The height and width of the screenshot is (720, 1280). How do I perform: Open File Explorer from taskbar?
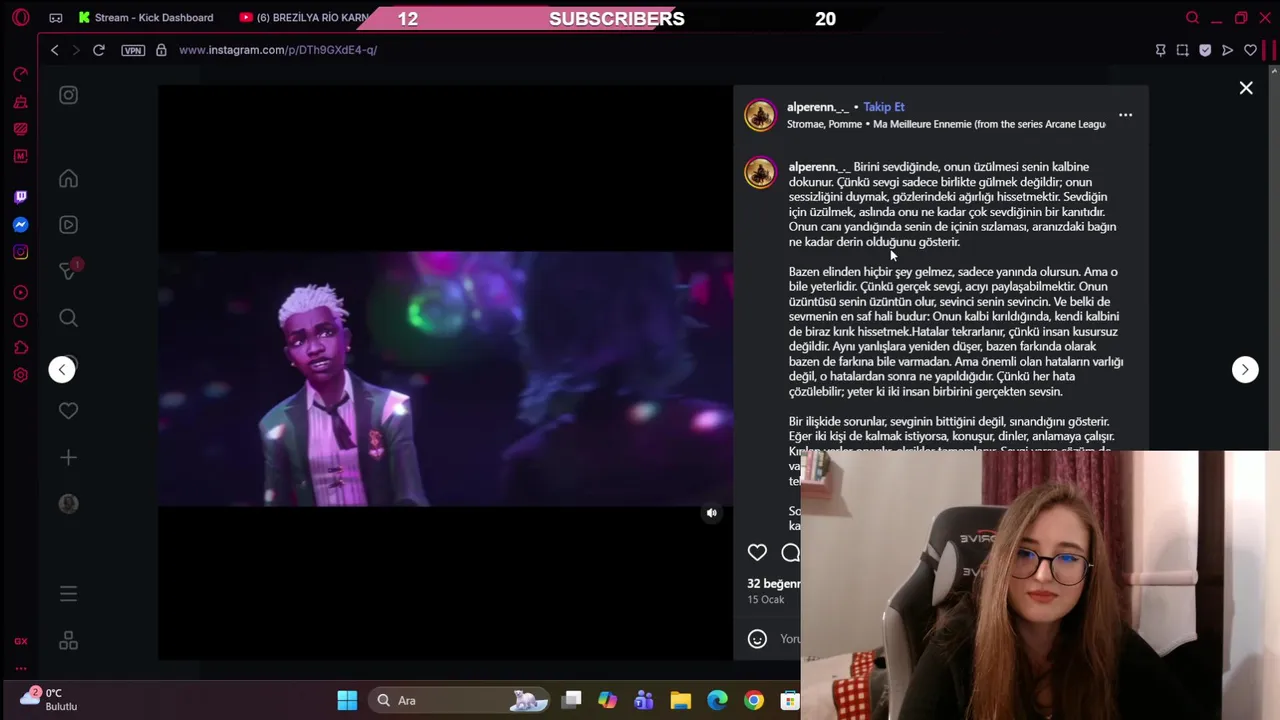pyautogui.click(x=680, y=700)
